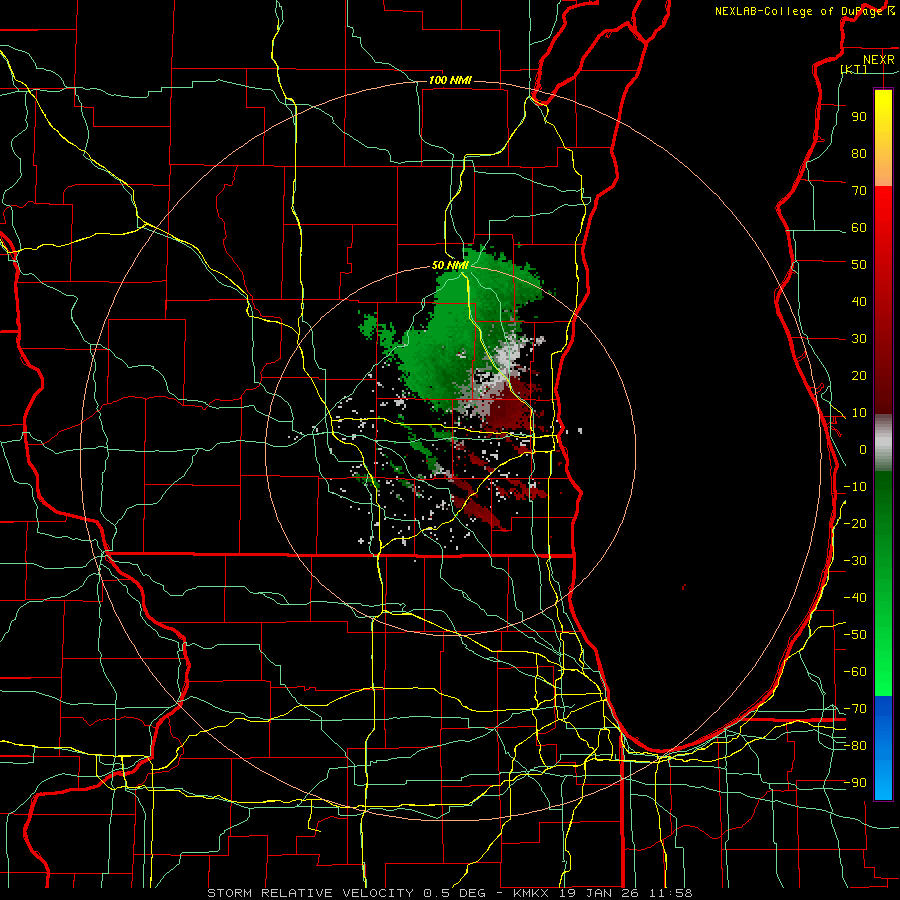900x900 pixels.
Task: Click the positive "20" scale label
Action: [859, 375]
